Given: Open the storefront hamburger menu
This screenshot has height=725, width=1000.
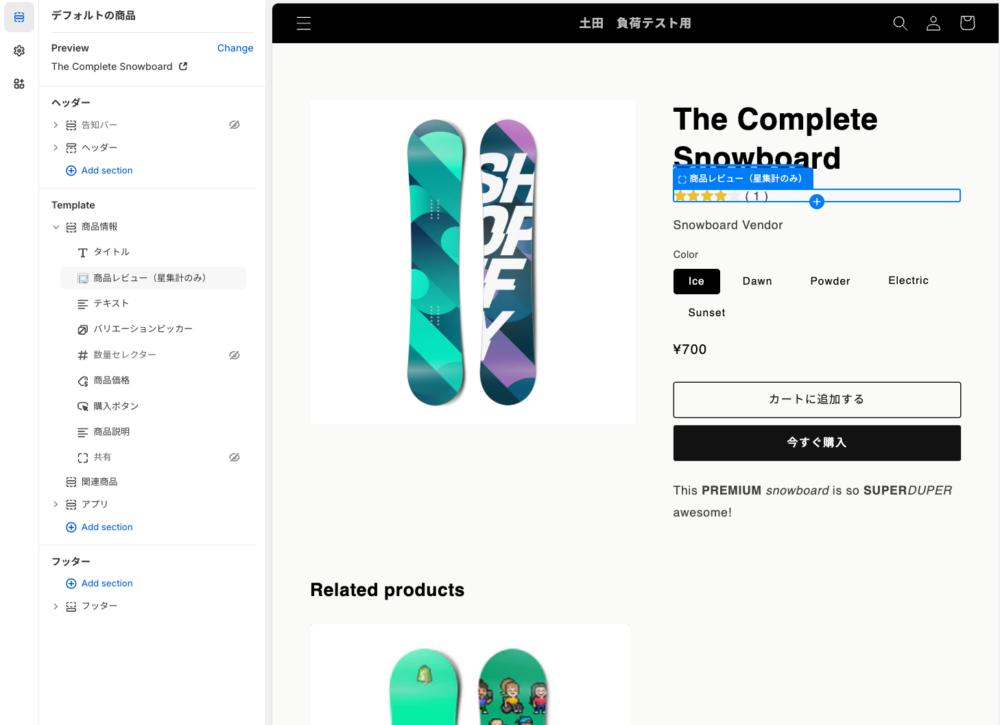Looking at the screenshot, I should pos(304,23).
